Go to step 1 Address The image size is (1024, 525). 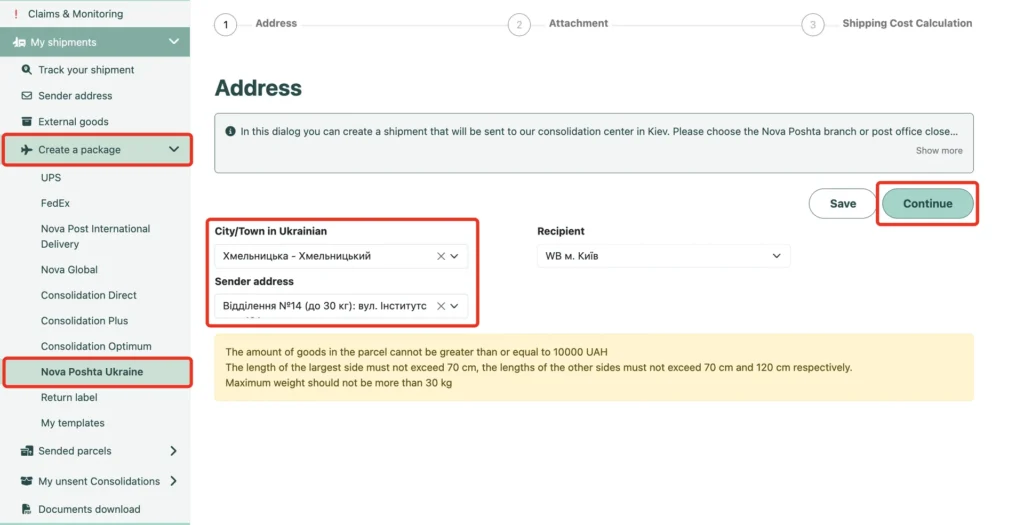[225, 25]
